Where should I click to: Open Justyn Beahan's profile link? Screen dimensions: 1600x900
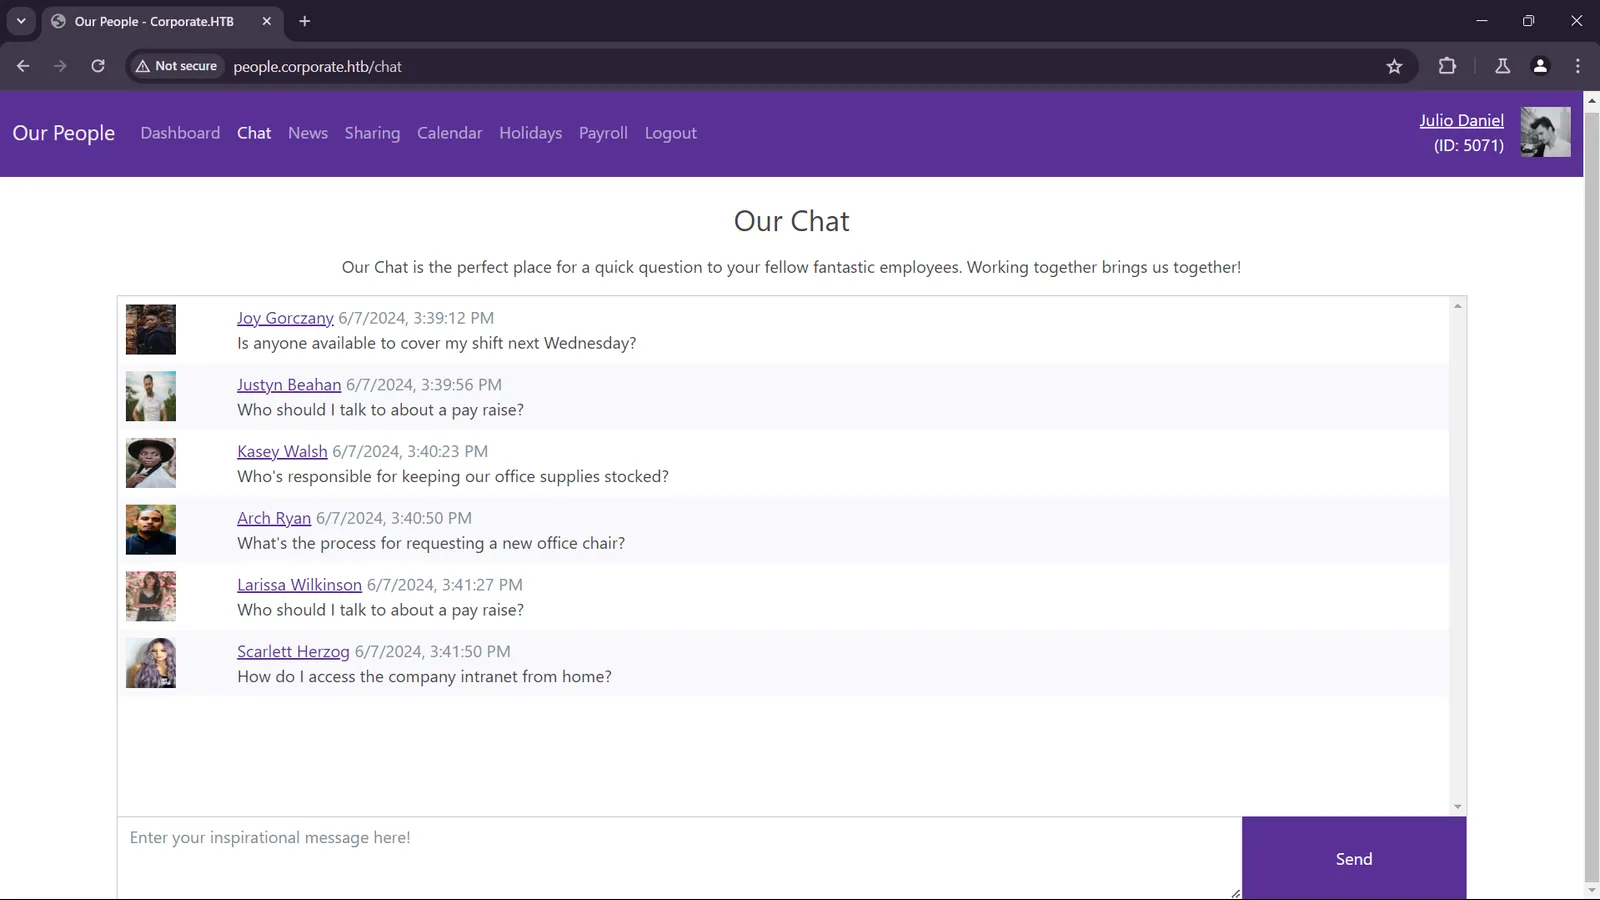[289, 385]
